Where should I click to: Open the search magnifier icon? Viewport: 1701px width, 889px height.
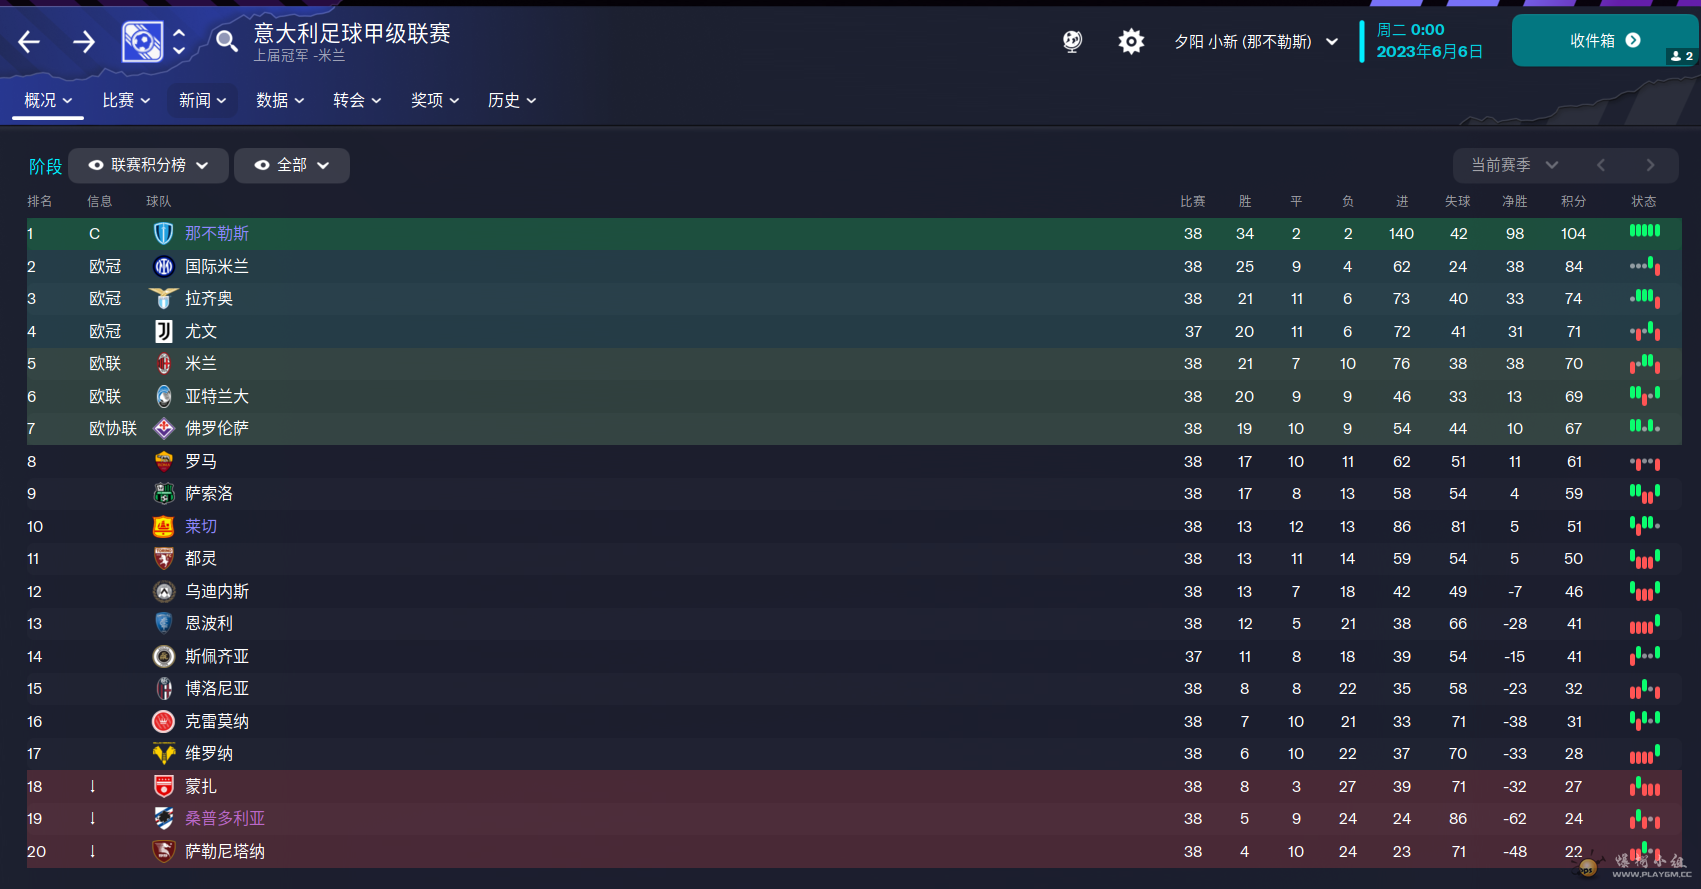(x=227, y=41)
